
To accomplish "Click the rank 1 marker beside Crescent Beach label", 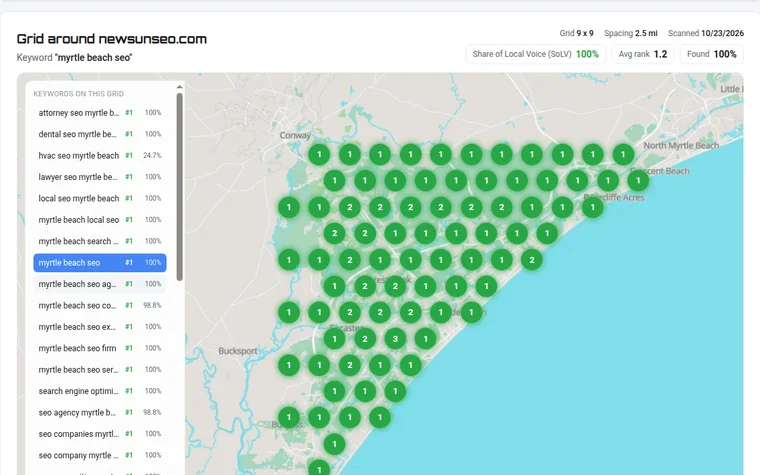I will click(638, 181).
